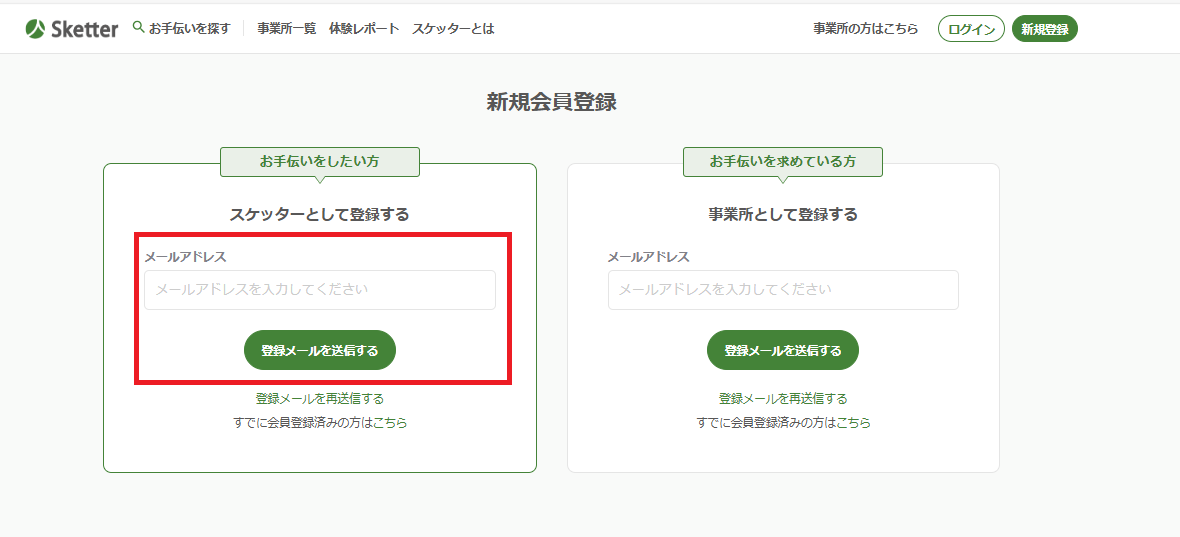
Task: Click the search magnifier お手伝いを探す
Action: pos(181,29)
